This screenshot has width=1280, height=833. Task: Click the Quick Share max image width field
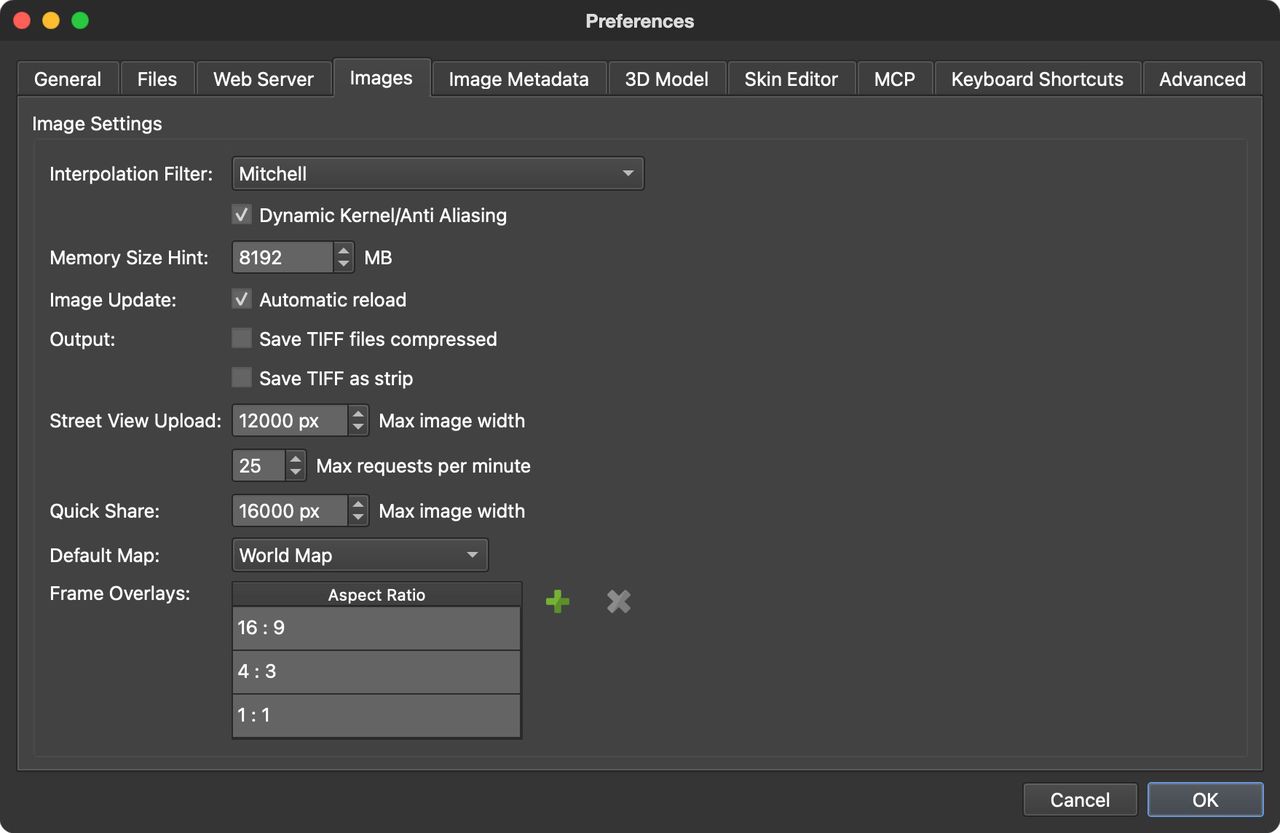pyautogui.click(x=290, y=511)
